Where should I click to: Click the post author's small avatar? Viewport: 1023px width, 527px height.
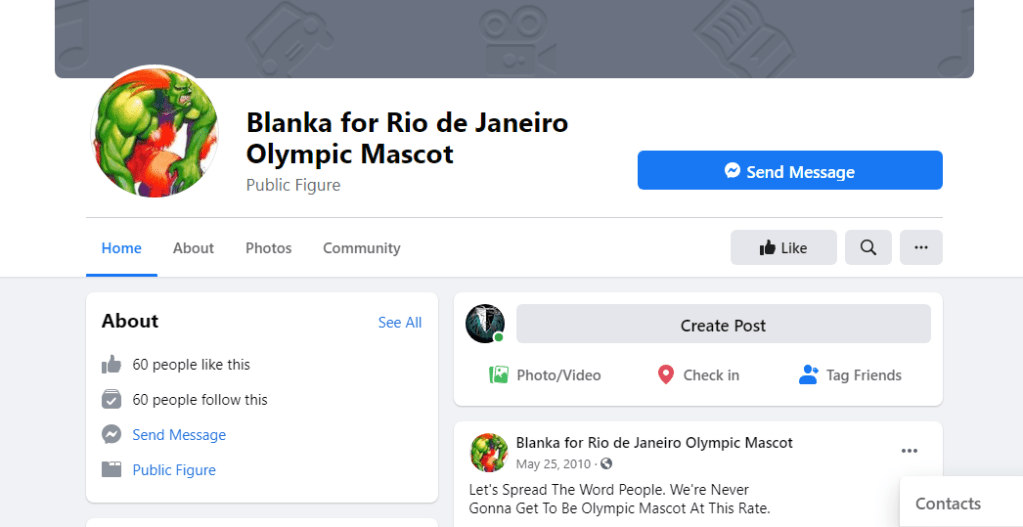pos(489,452)
